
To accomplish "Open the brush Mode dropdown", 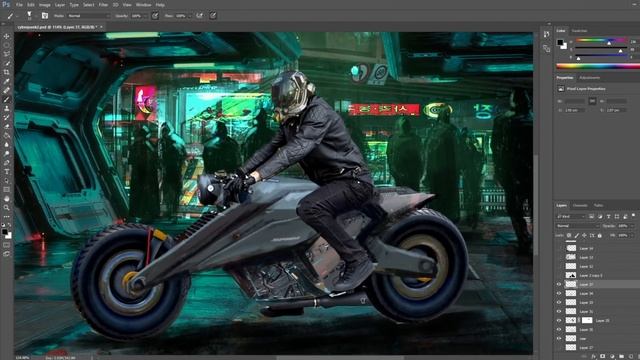I will [x=89, y=16].
